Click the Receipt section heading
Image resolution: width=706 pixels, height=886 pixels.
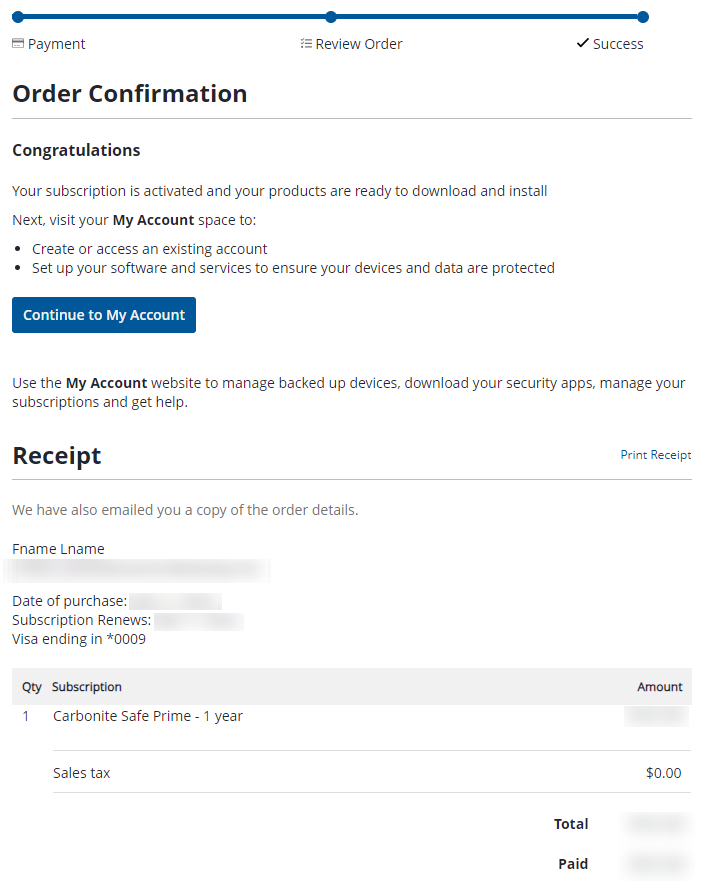[x=57, y=456]
